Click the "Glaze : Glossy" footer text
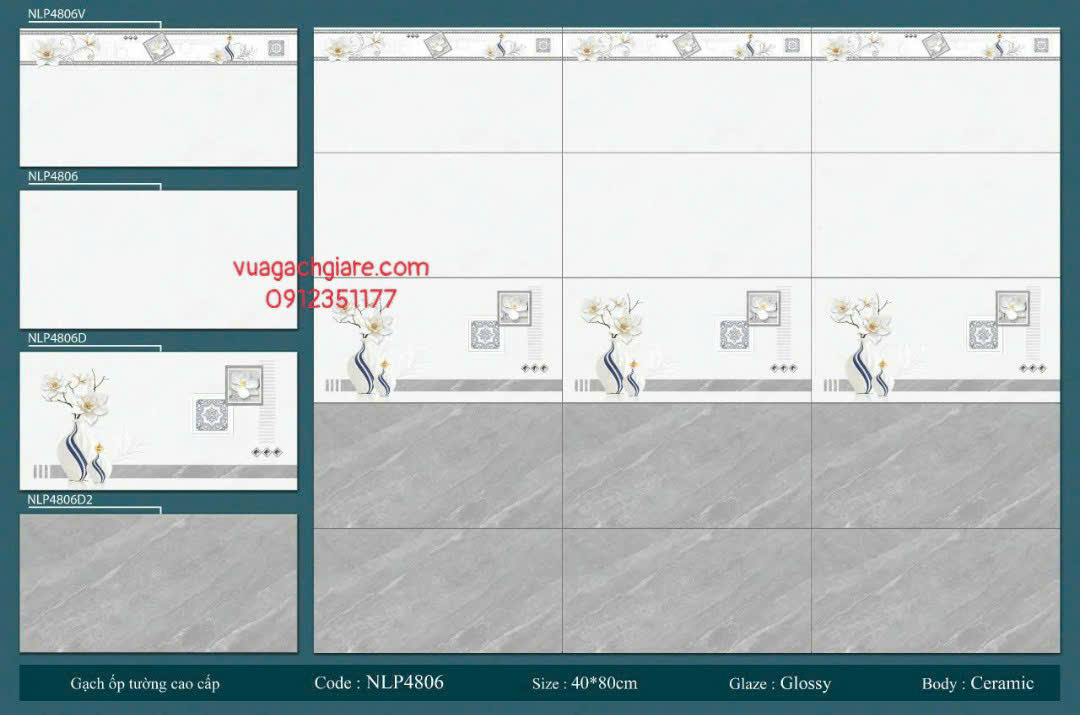The image size is (1080, 715). click(780, 684)
